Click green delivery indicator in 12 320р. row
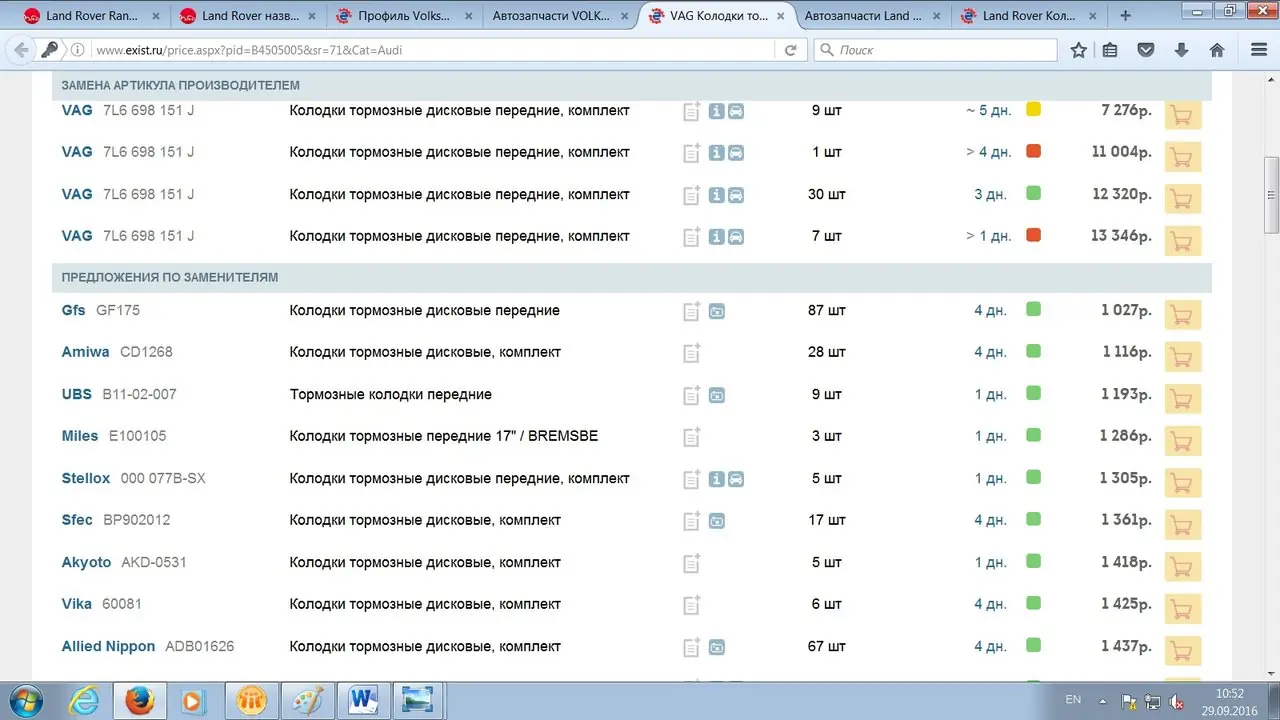The width and height of the screenshot is (1280, 720). coord(1033,193)
